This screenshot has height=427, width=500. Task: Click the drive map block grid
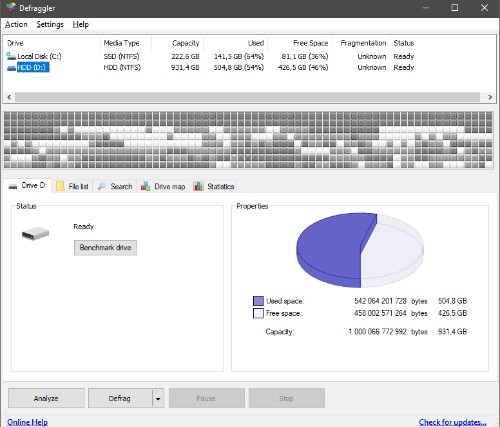coord(248,140)
